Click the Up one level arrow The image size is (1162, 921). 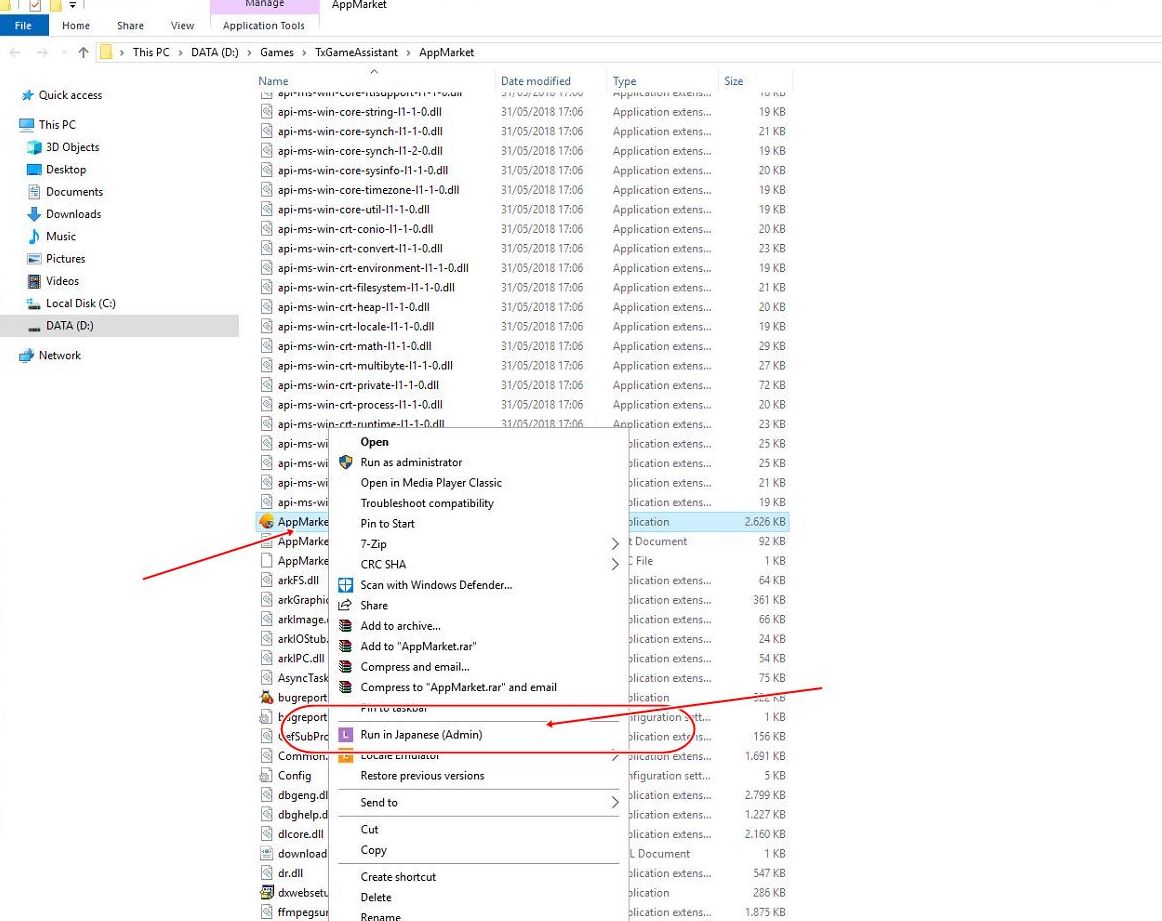click(x=83, y=52)
